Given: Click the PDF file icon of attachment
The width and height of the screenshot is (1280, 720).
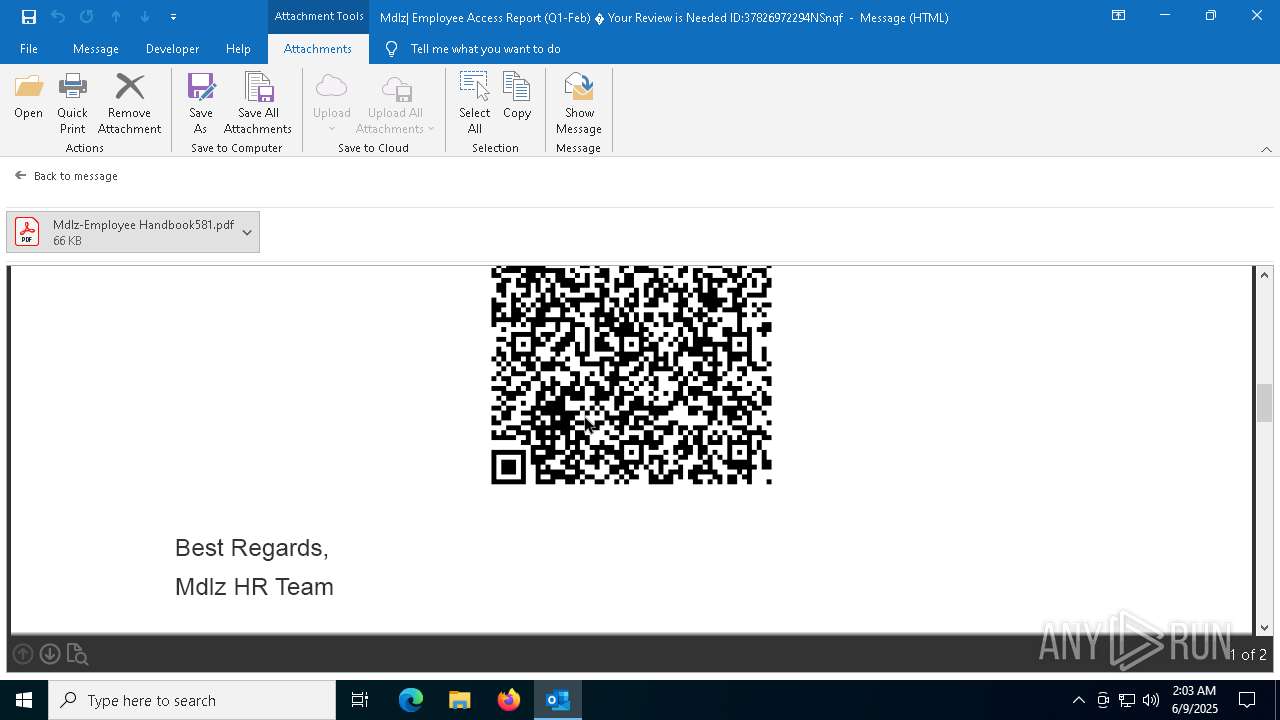Looking at the screenshot, I should coord(27,232).
